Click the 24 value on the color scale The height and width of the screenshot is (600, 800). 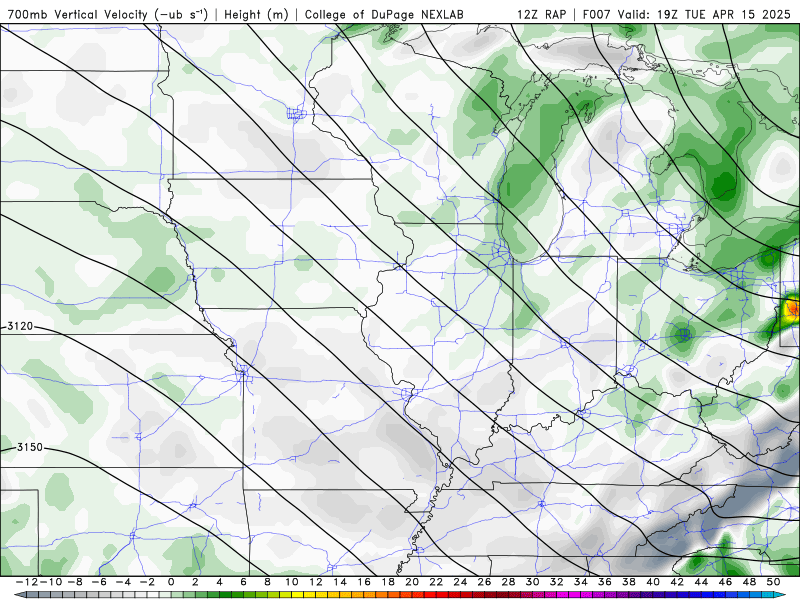point(460,582)
